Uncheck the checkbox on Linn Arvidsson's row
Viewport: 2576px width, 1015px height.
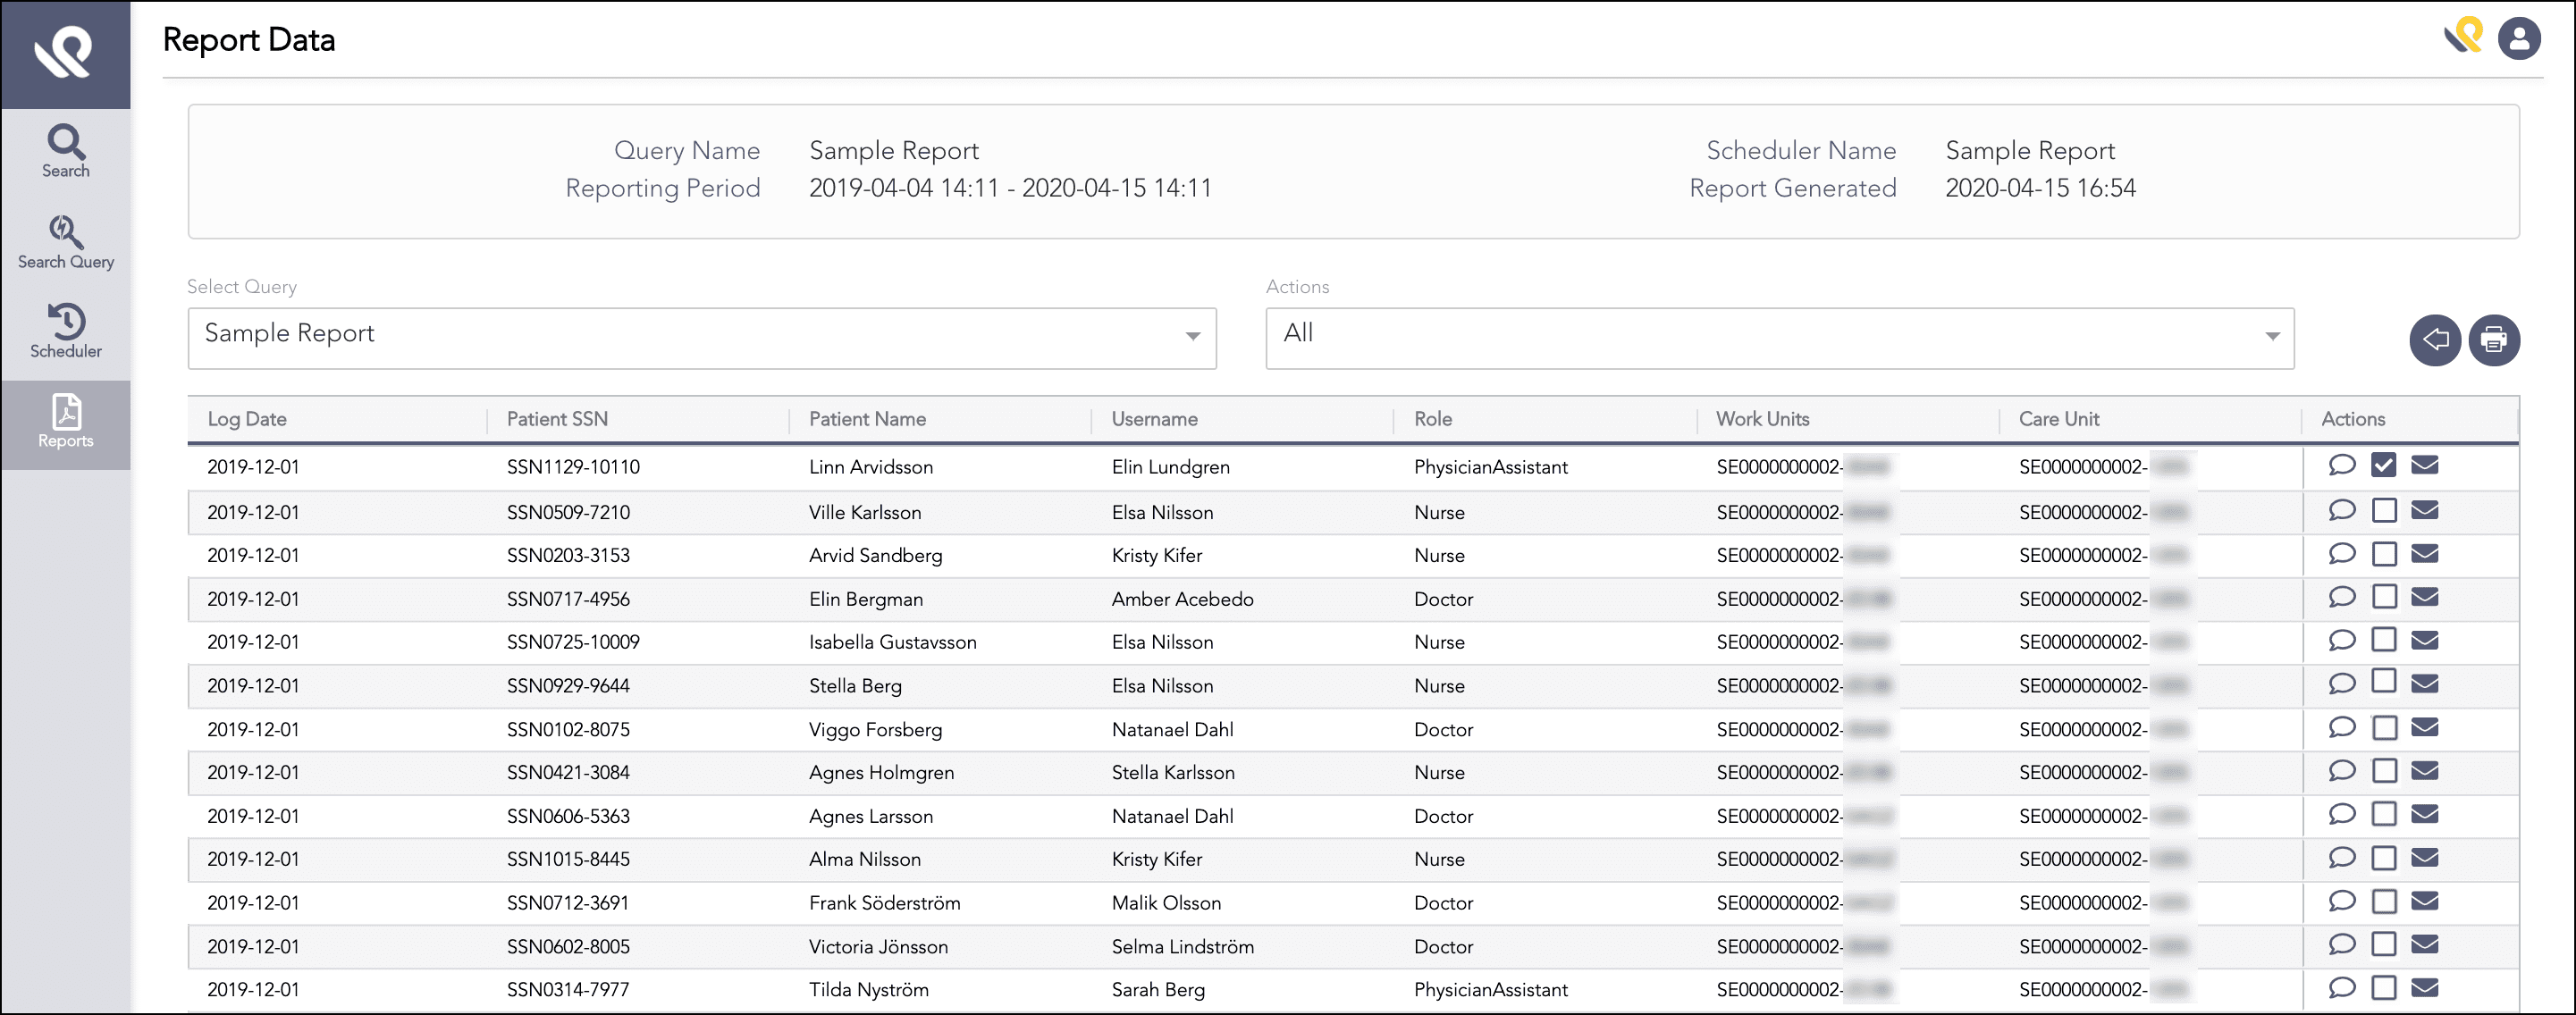[x=2385, y=464]
